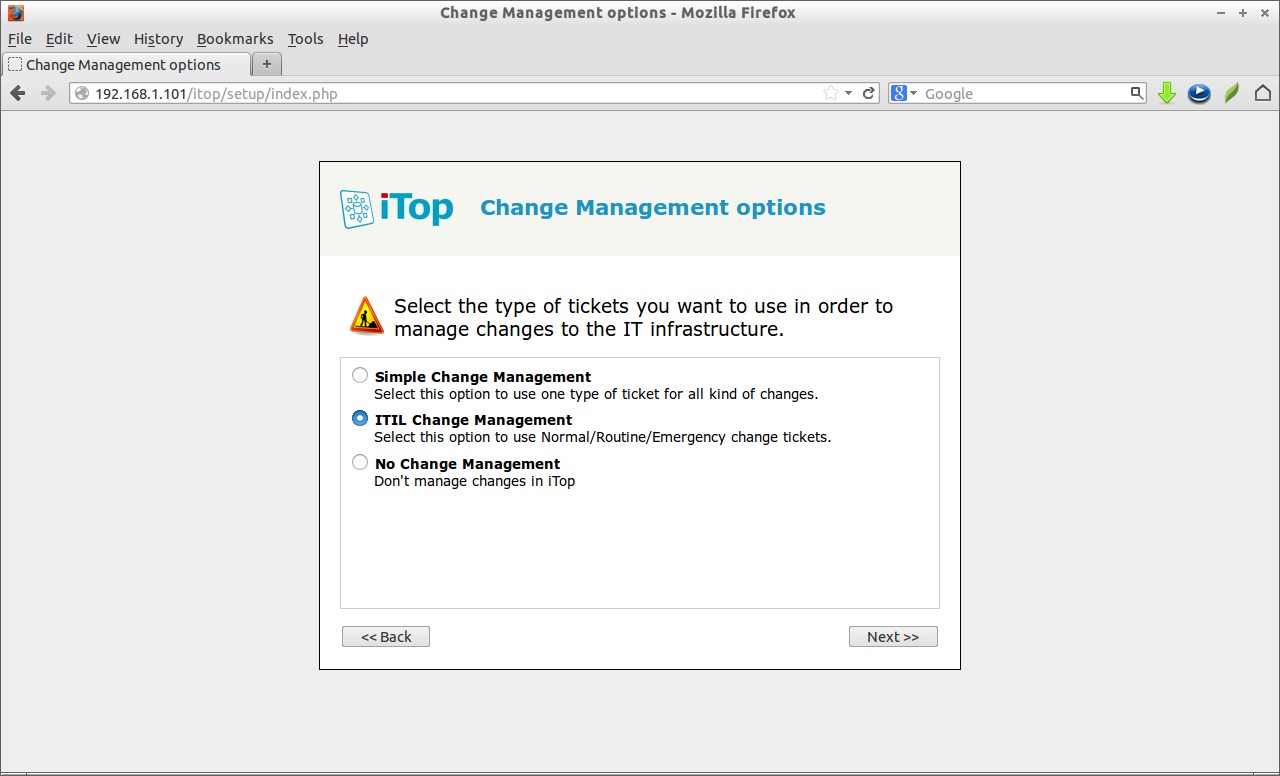Open a new tab with plus button
Image resolution: width=1280 pixels, height=776 pixels.
[267, 64]
